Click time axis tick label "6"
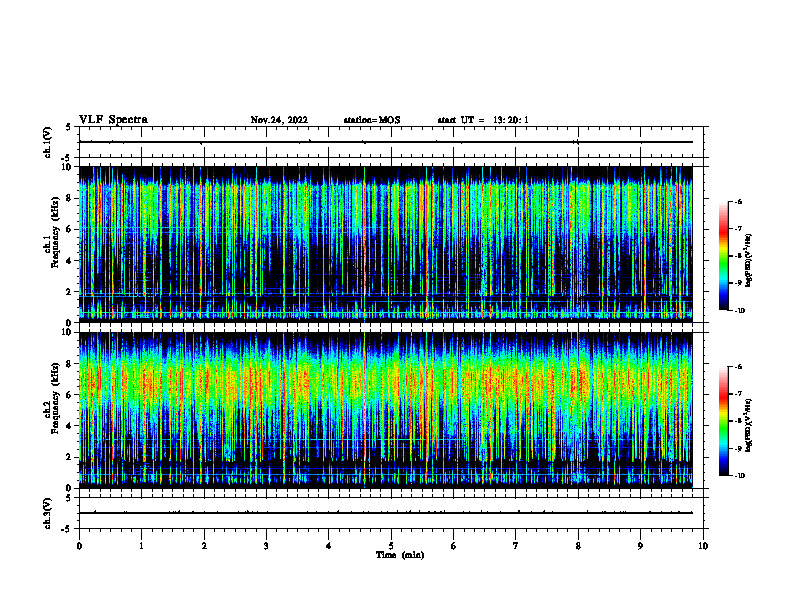The image size is (792, 612). (454, 546)
